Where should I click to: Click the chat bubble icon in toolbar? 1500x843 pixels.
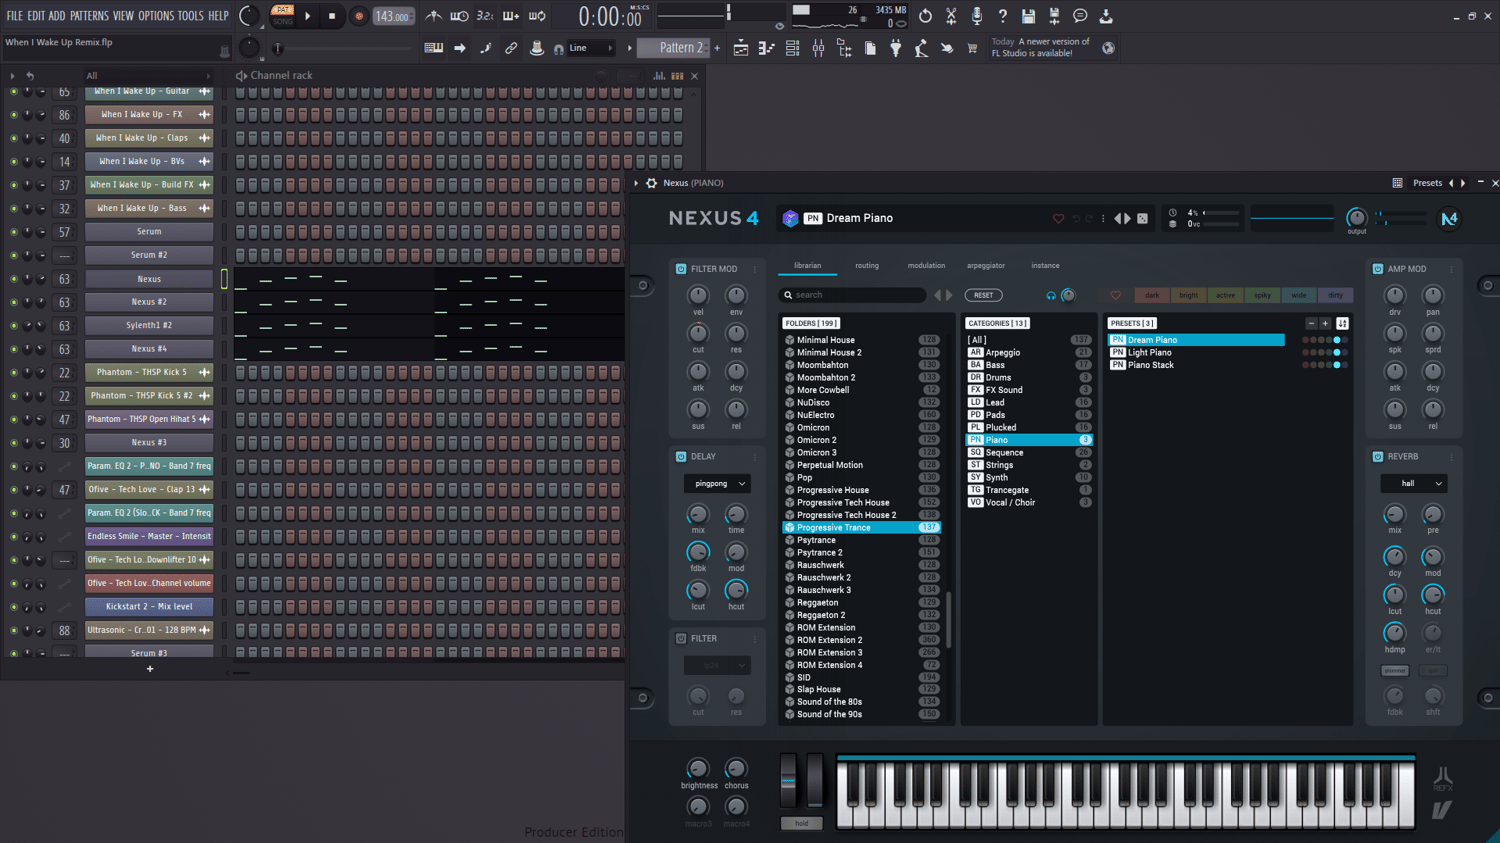click(x=1080, y=16)
